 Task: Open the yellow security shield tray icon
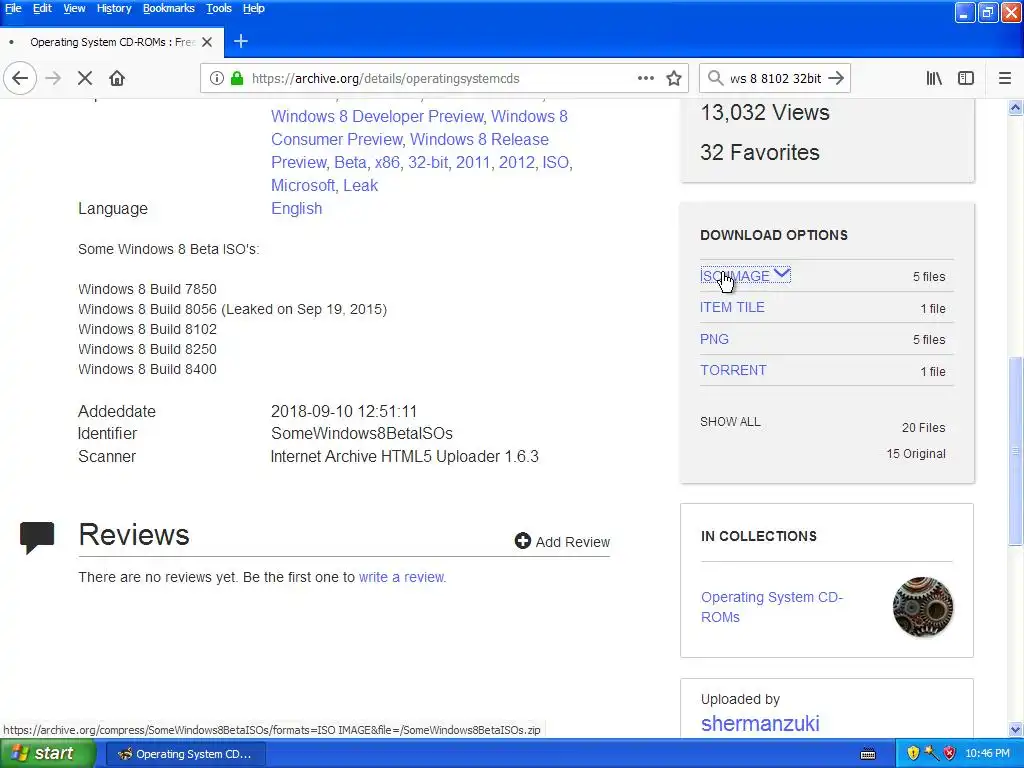(x=913, y=754)
